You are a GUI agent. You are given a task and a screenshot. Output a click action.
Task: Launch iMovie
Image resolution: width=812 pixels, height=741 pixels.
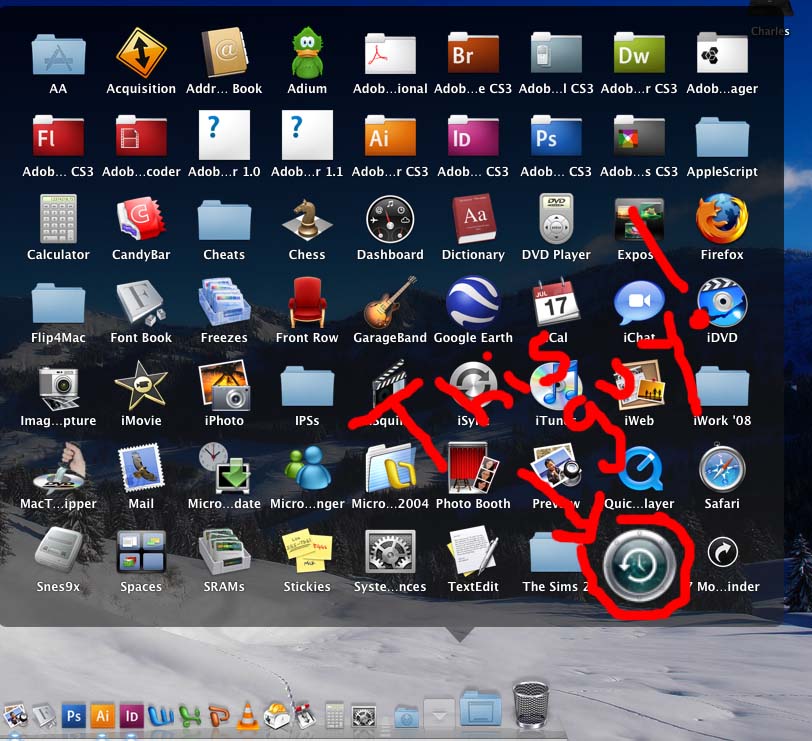pyautogui.click(x=141, y=386)
